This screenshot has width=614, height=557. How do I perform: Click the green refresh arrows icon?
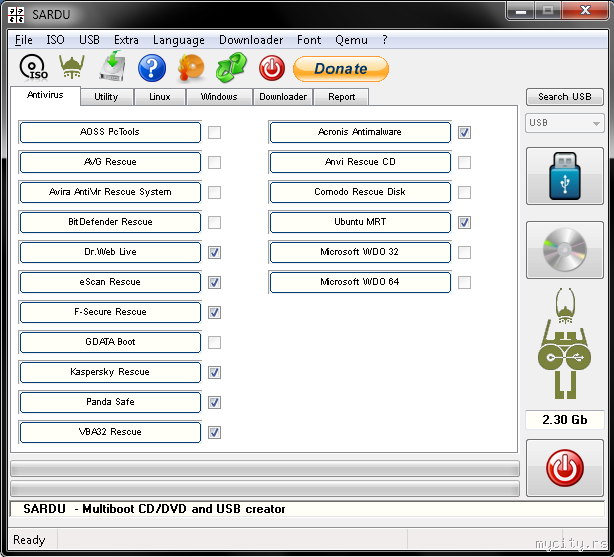point(231,68)
